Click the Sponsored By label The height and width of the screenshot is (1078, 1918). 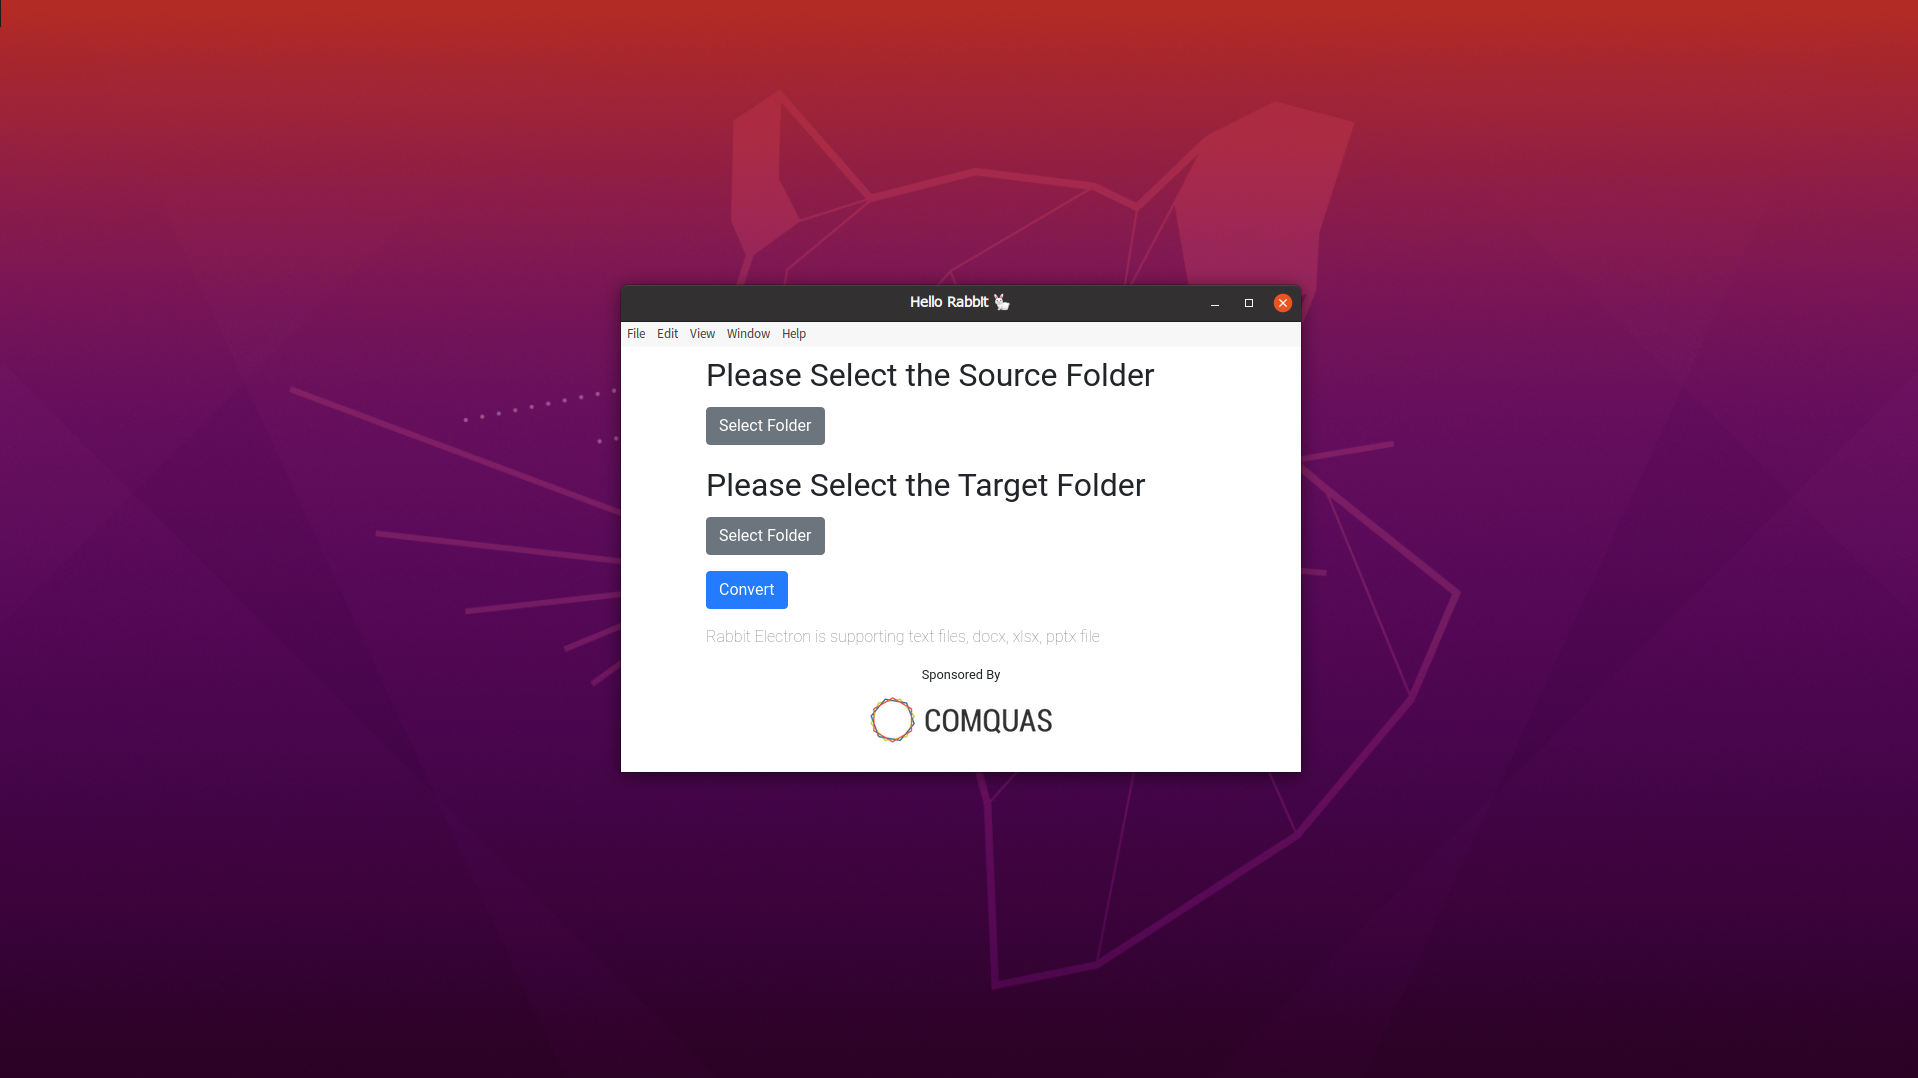(961, 675)
